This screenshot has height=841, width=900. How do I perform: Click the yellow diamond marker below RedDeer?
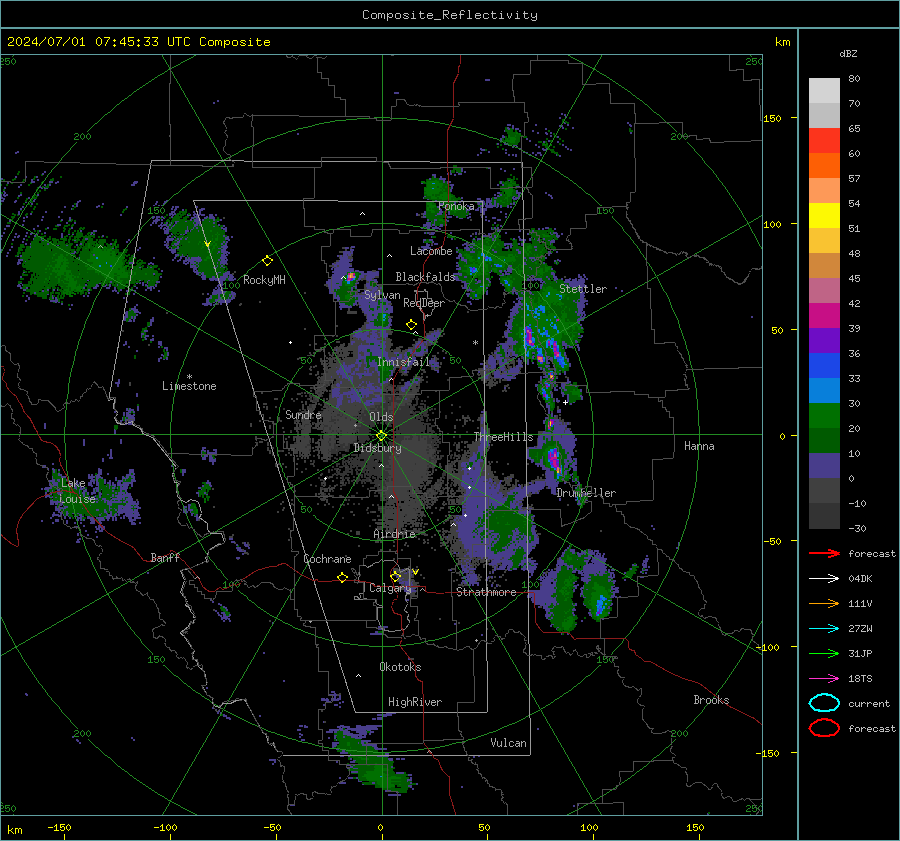411,325
